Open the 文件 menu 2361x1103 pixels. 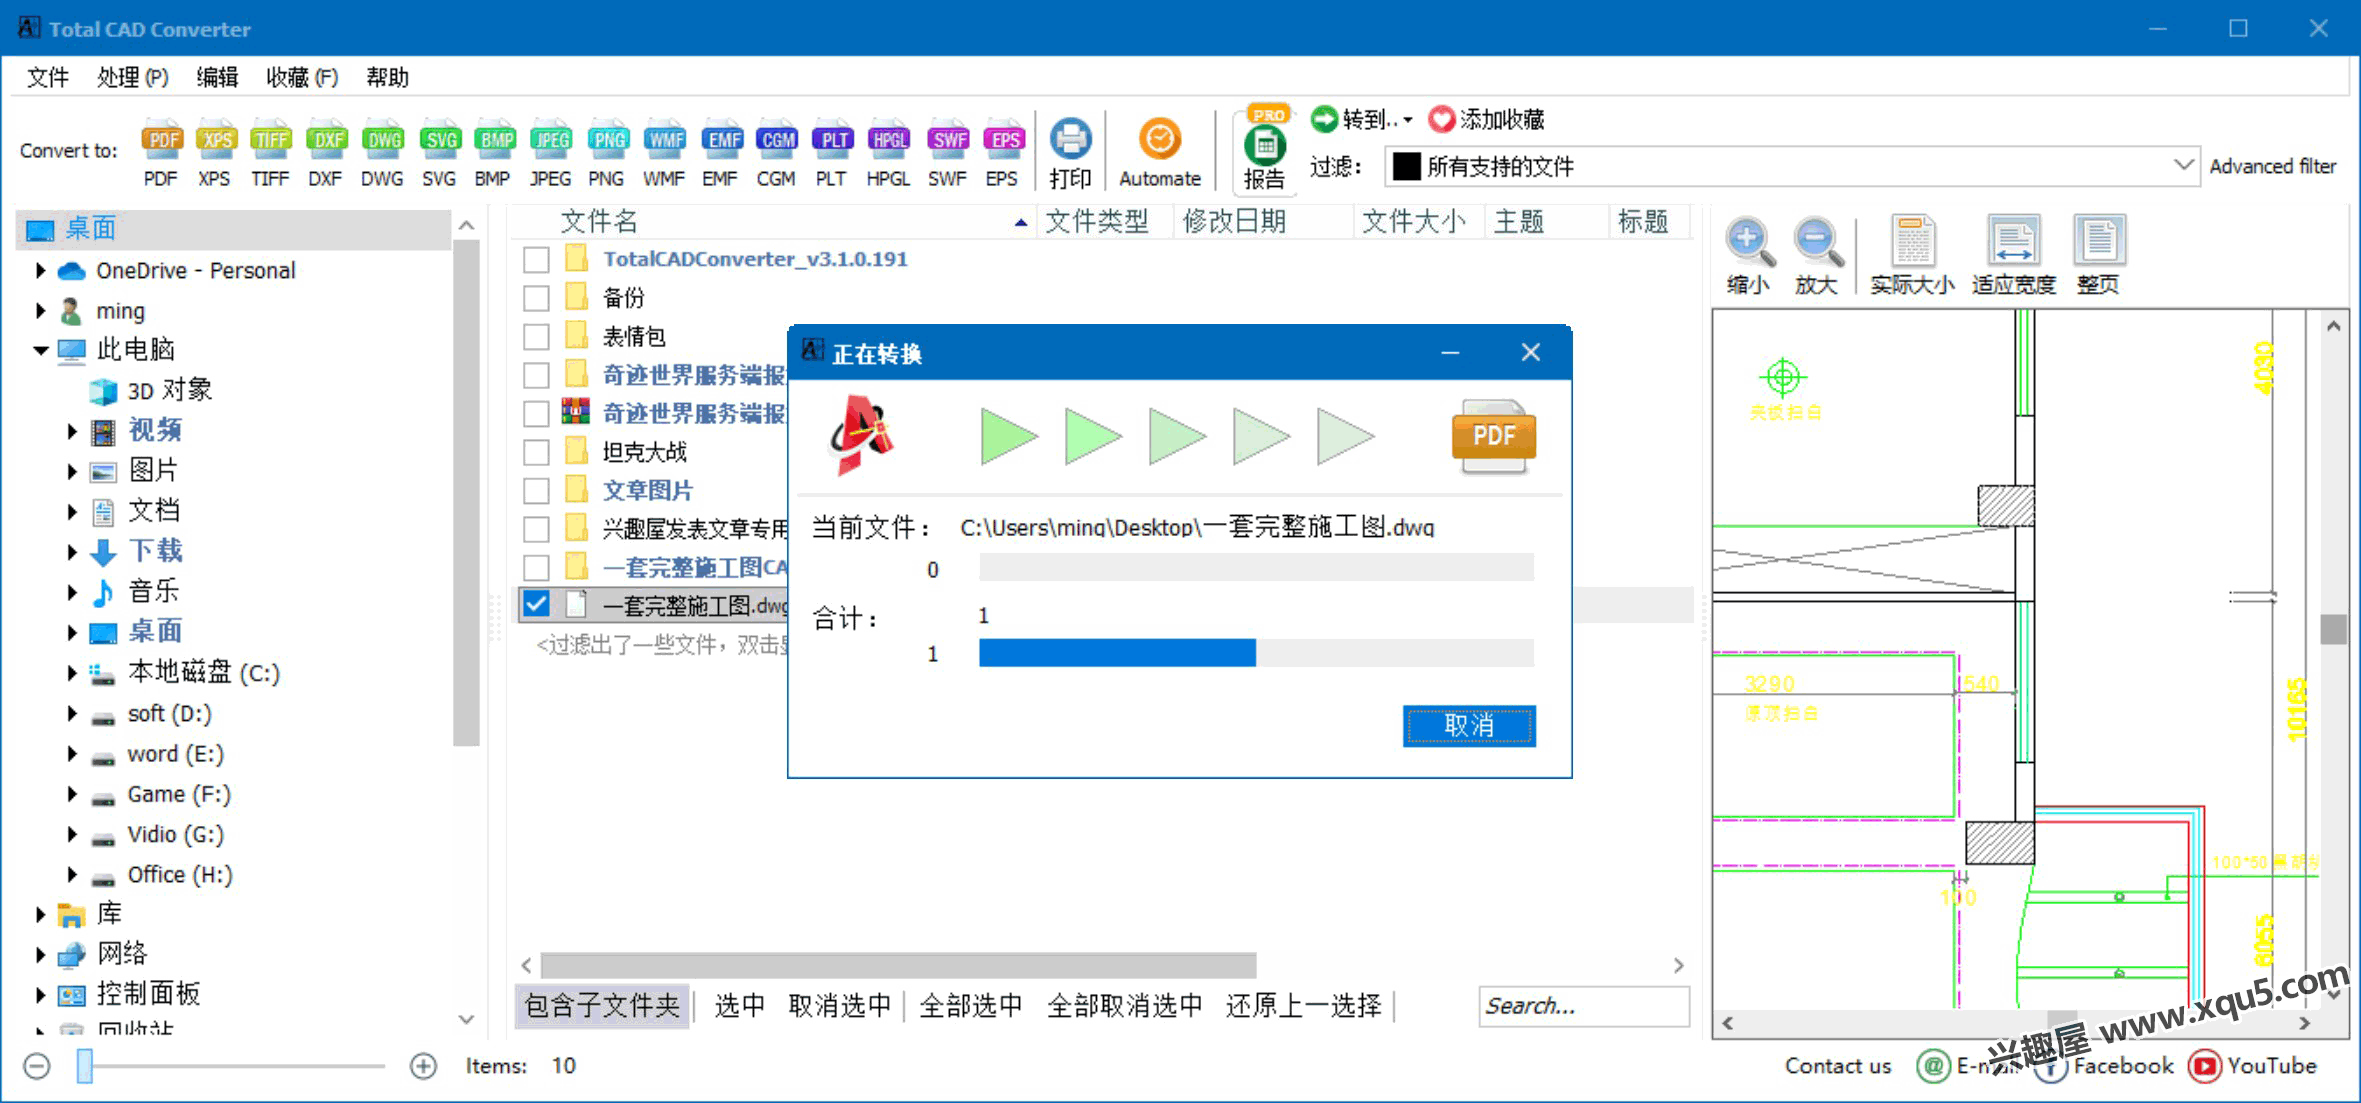tap(48, 77)
